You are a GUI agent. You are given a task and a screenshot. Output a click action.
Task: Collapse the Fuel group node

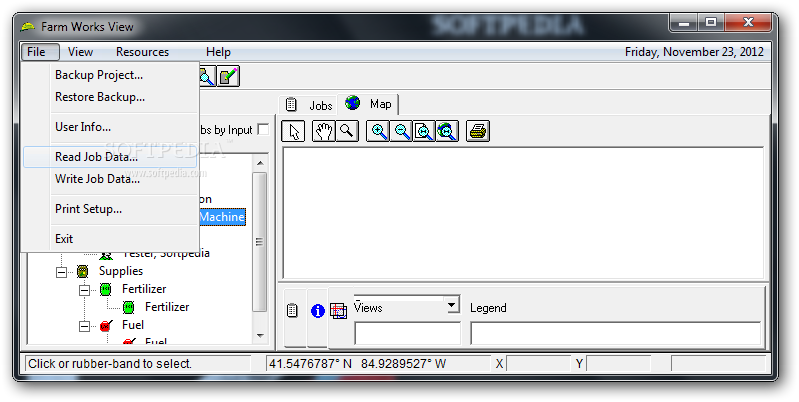tap(84, 326)
